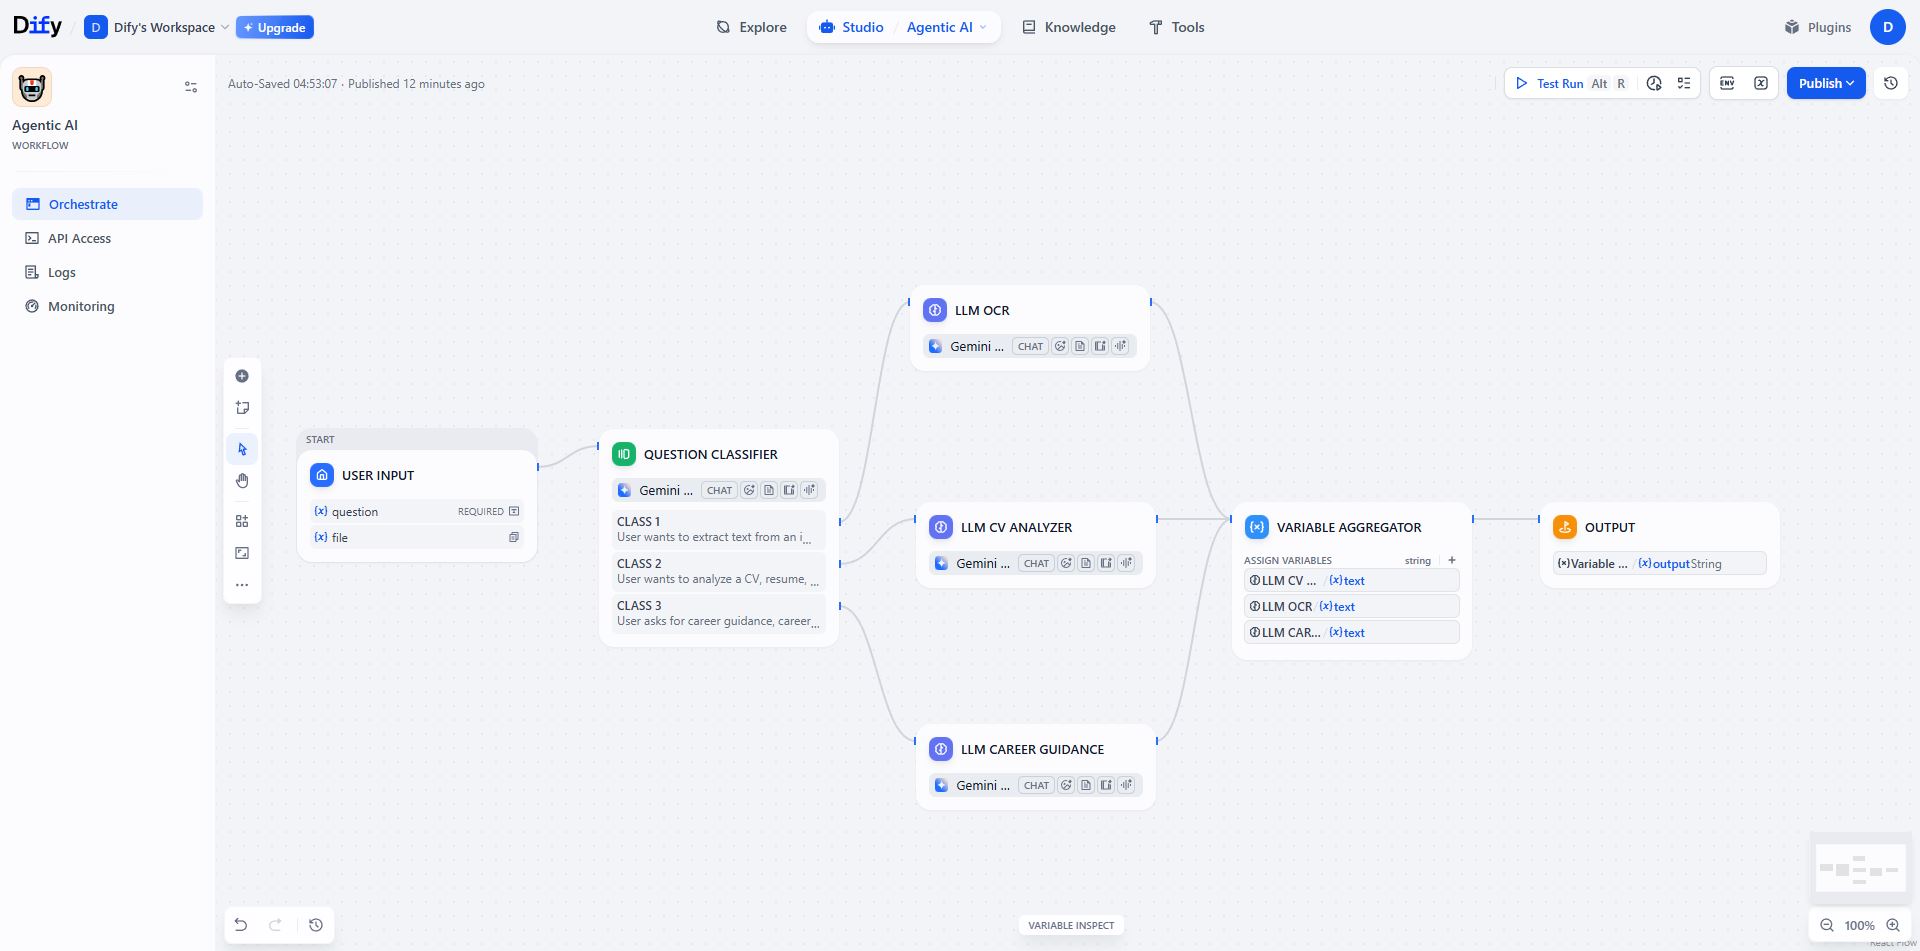This screenshot has height=951, width=1920.
Task: Click the Upgrade button
Action: coord(275,27)
